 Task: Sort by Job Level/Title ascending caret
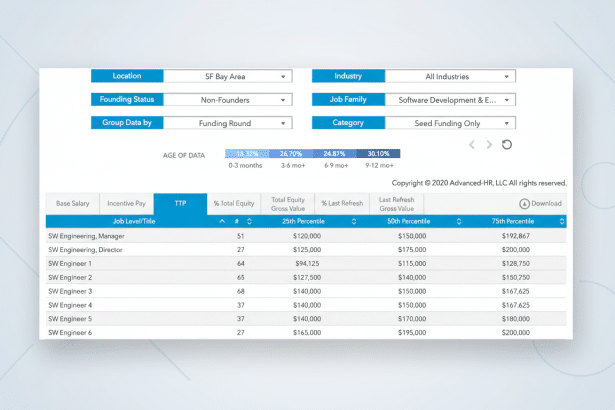(x=222, y=221)
